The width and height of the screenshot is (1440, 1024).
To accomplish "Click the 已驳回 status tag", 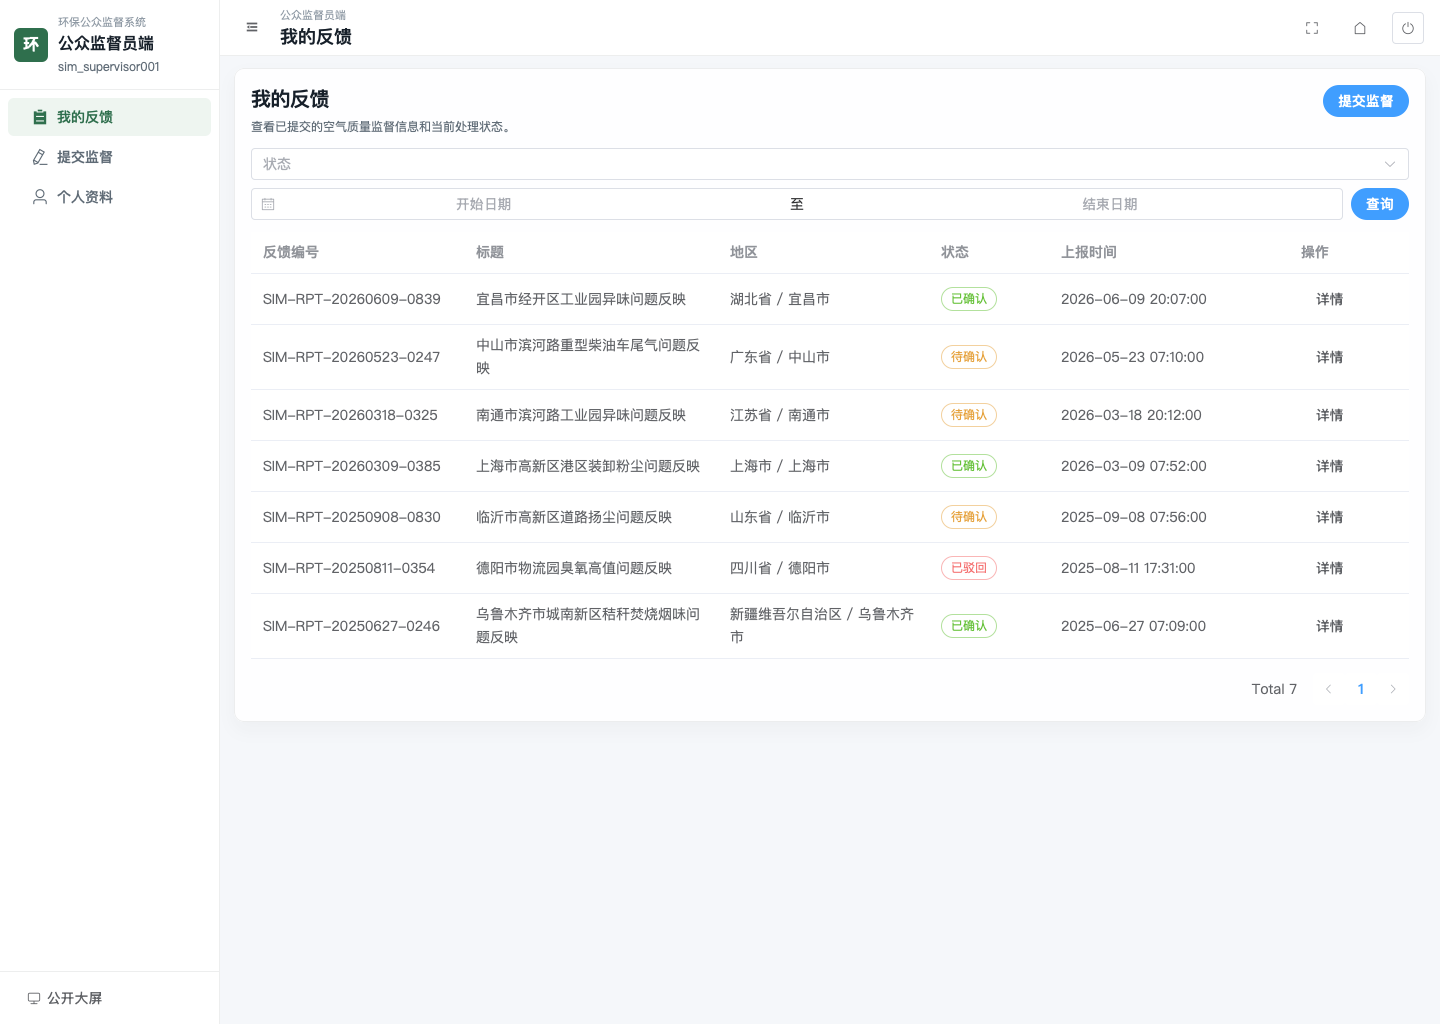I will 969,568.
